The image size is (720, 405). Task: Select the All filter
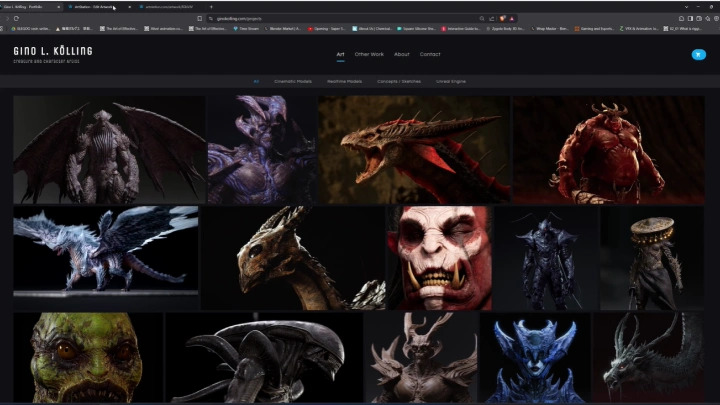coord(256,81)
